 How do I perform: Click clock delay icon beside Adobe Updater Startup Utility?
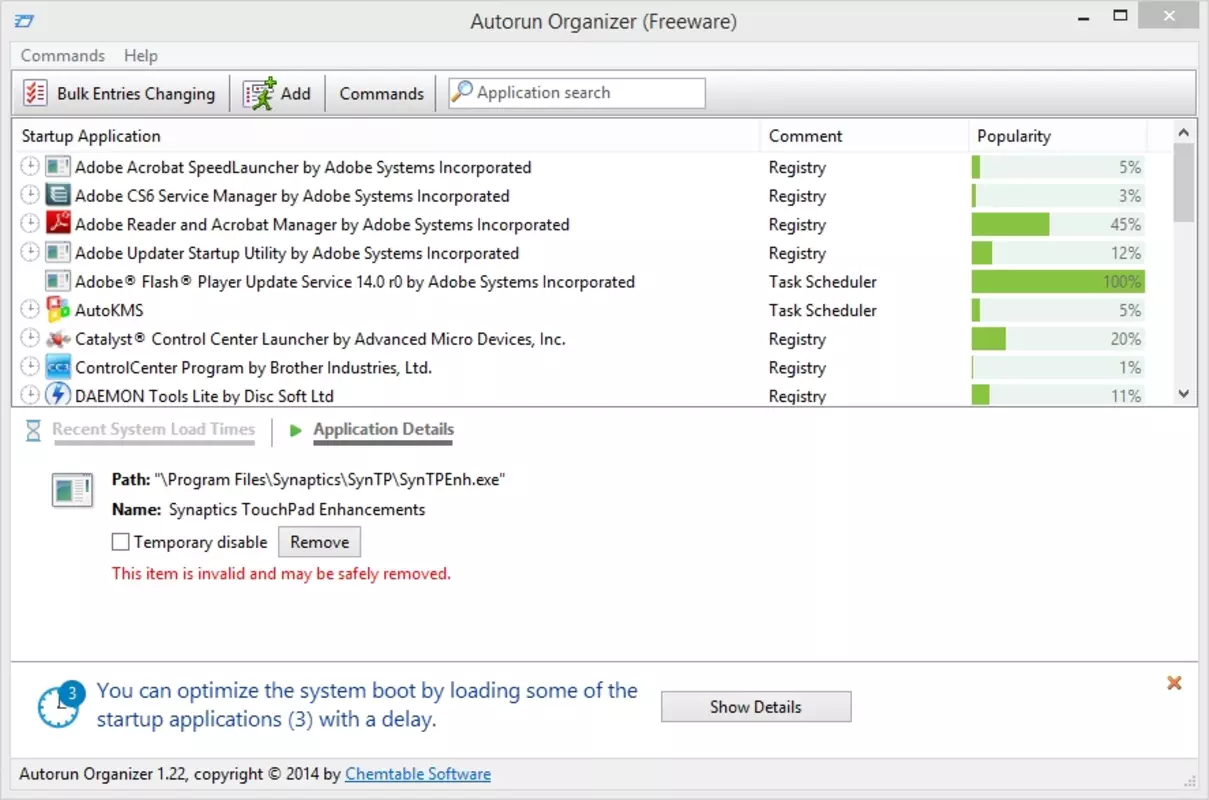[x=30, y=253]
